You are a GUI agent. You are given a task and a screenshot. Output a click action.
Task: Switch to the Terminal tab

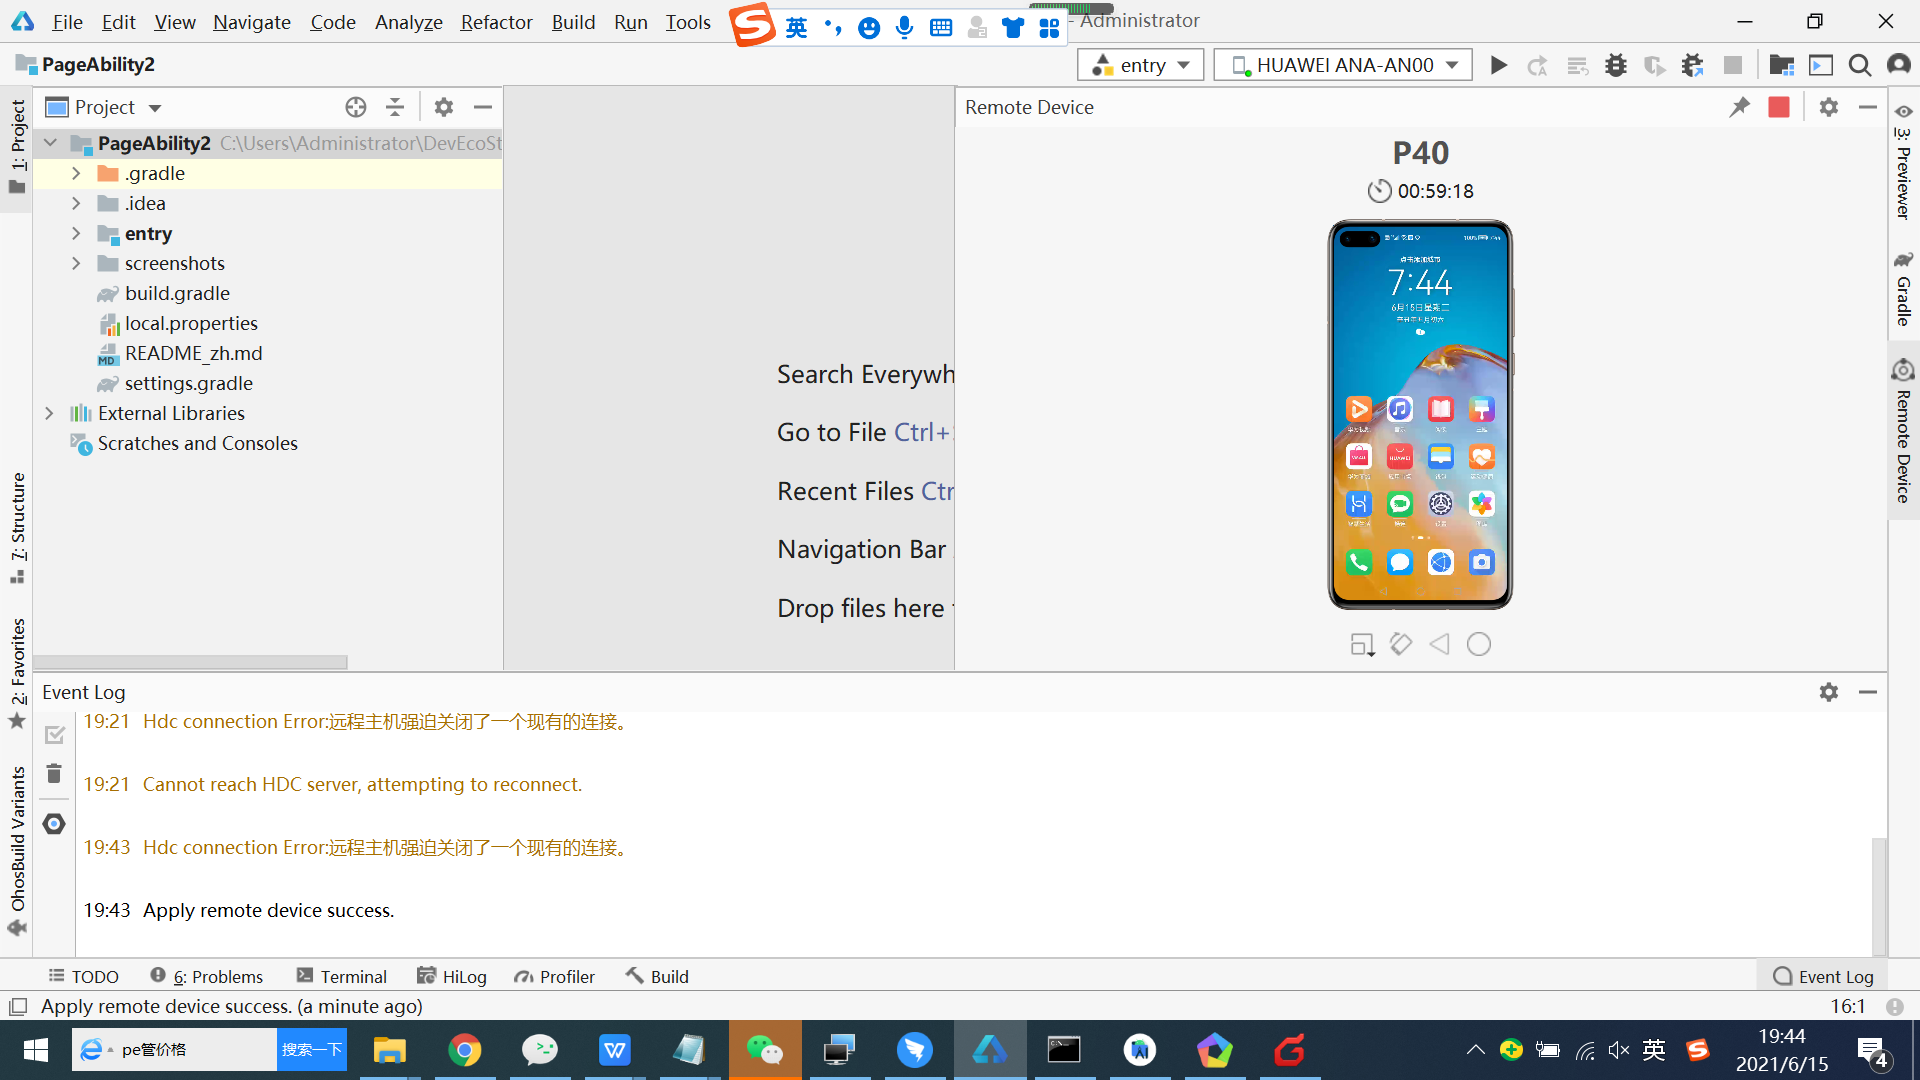[x=341, y=976]
